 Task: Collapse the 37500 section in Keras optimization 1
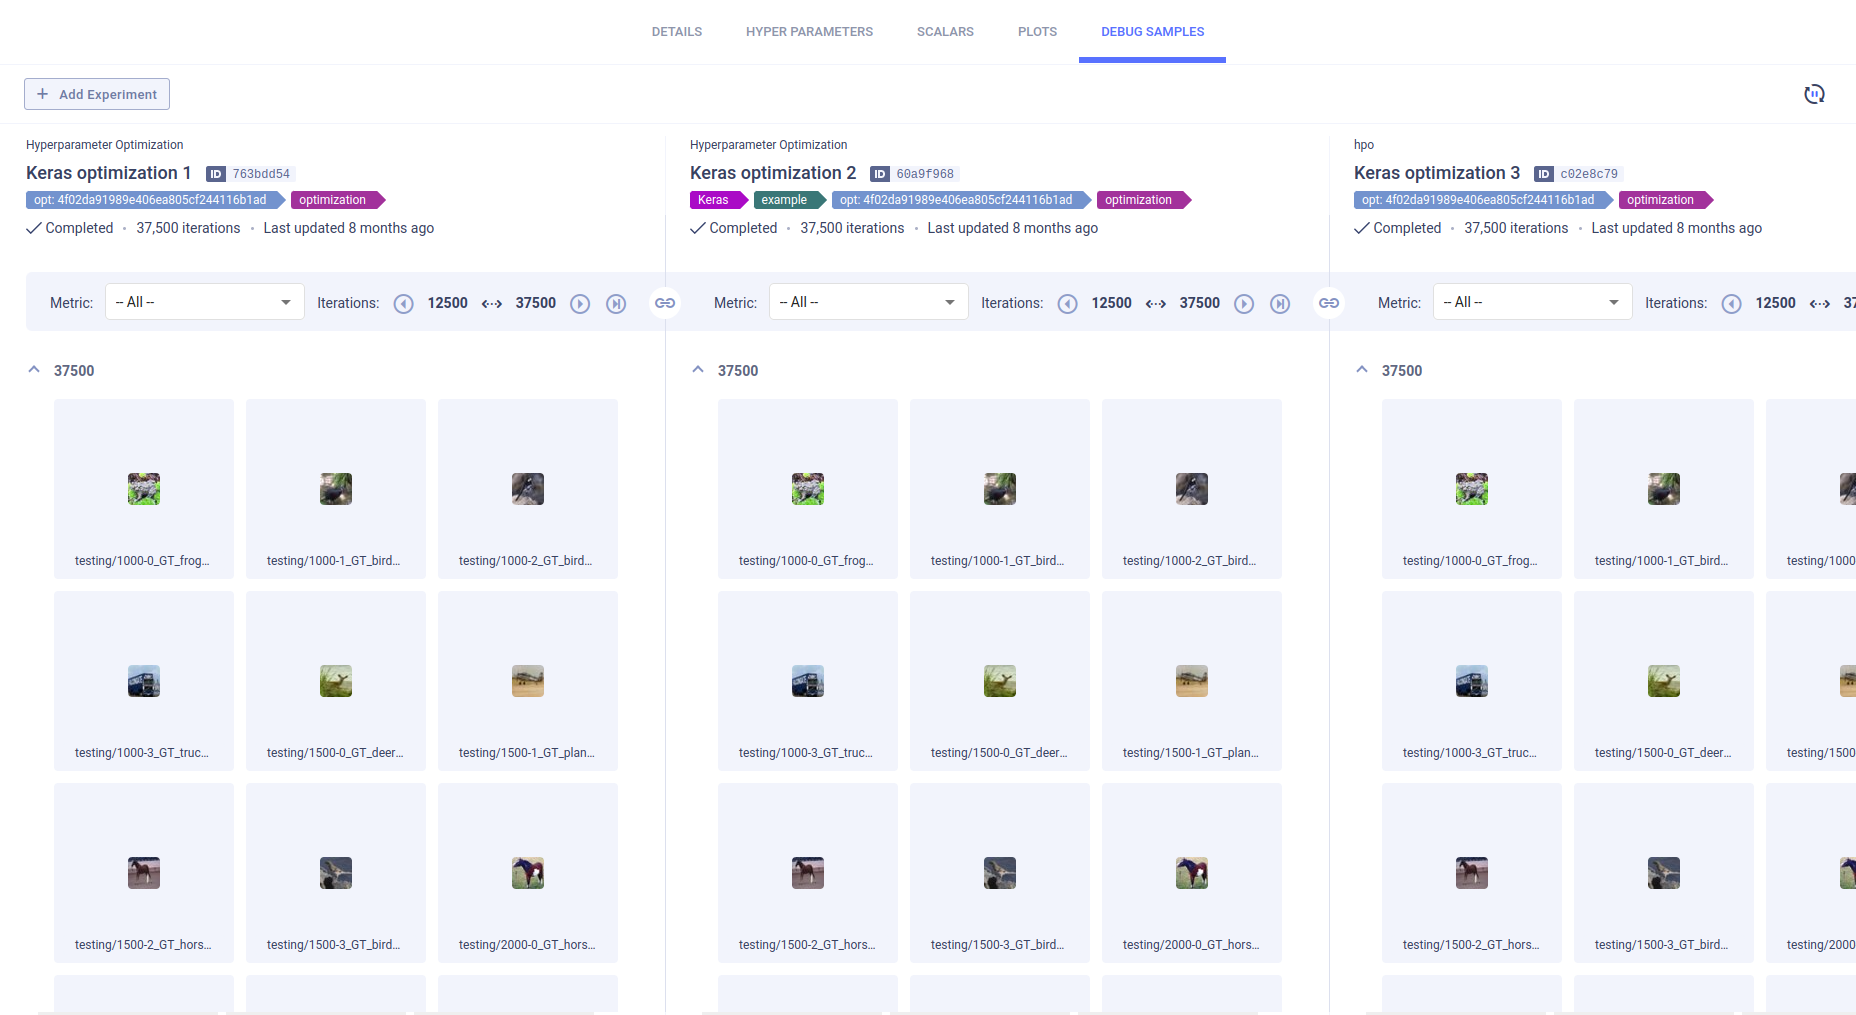(x=35, y=370)
